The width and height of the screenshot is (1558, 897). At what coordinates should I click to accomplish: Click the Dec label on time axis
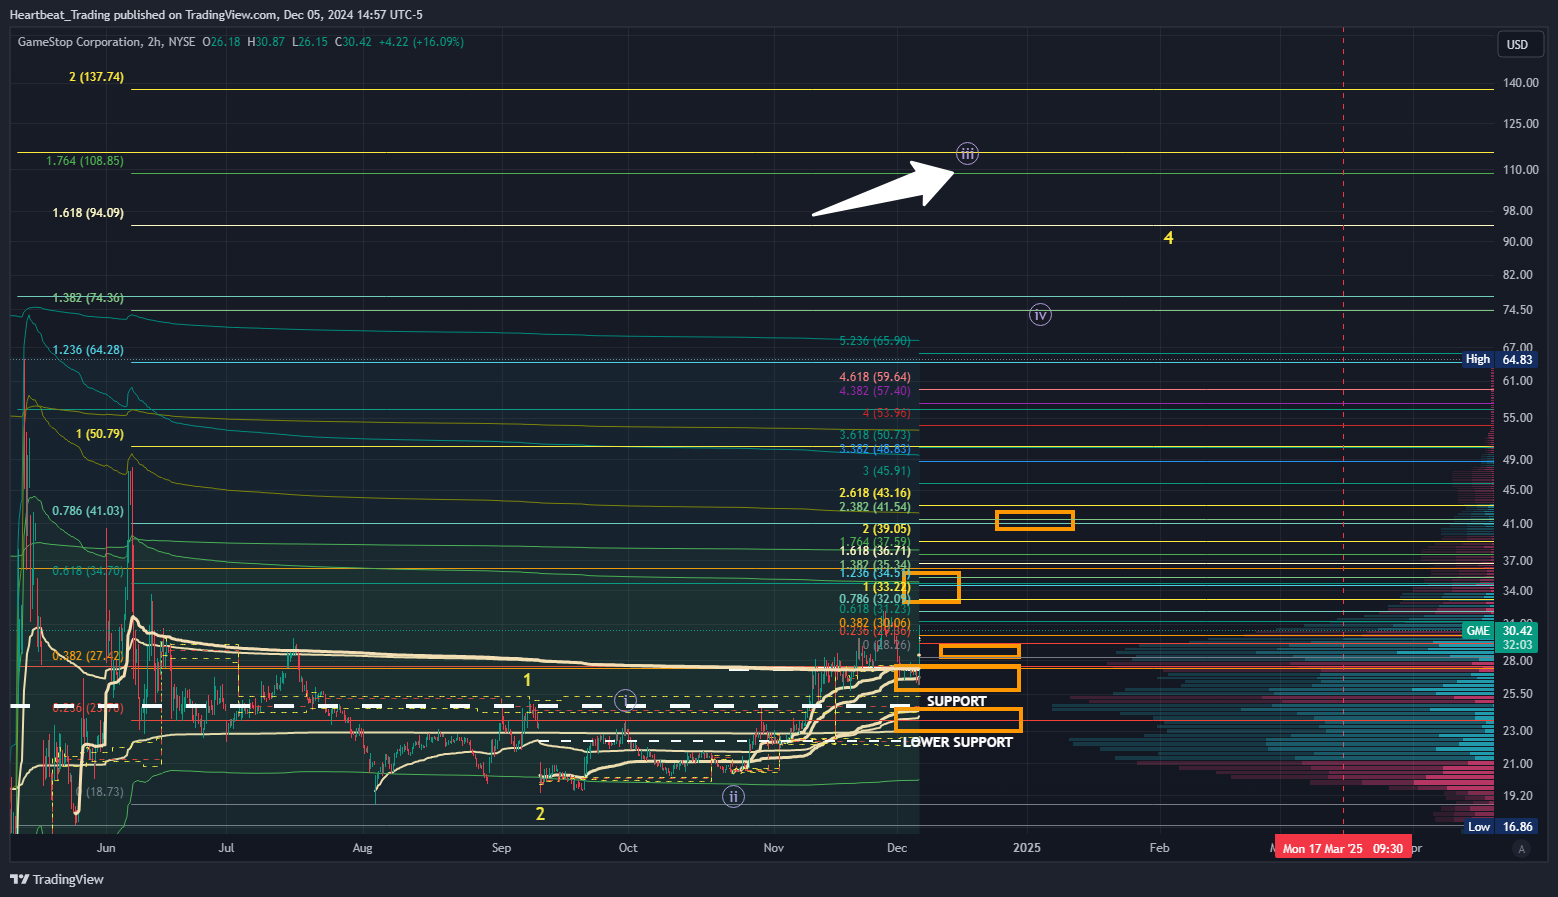tap(897, 848)
